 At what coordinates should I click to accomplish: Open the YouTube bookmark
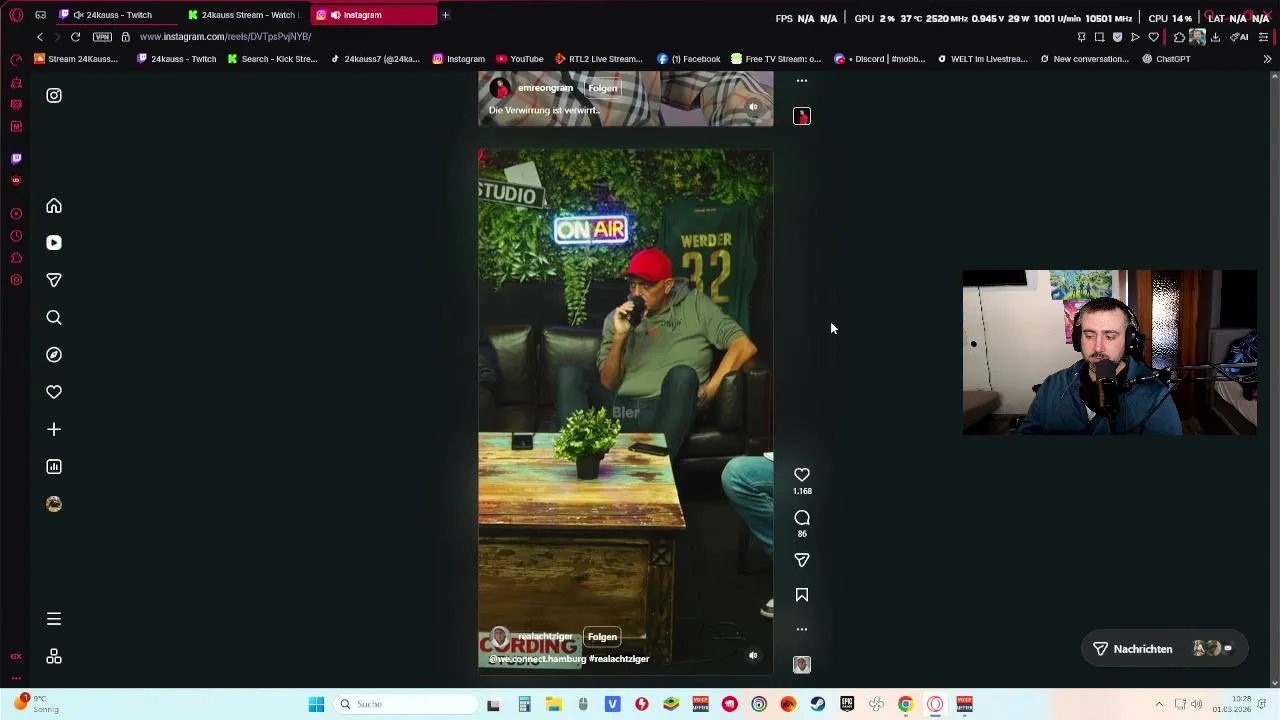pos(520,59)
